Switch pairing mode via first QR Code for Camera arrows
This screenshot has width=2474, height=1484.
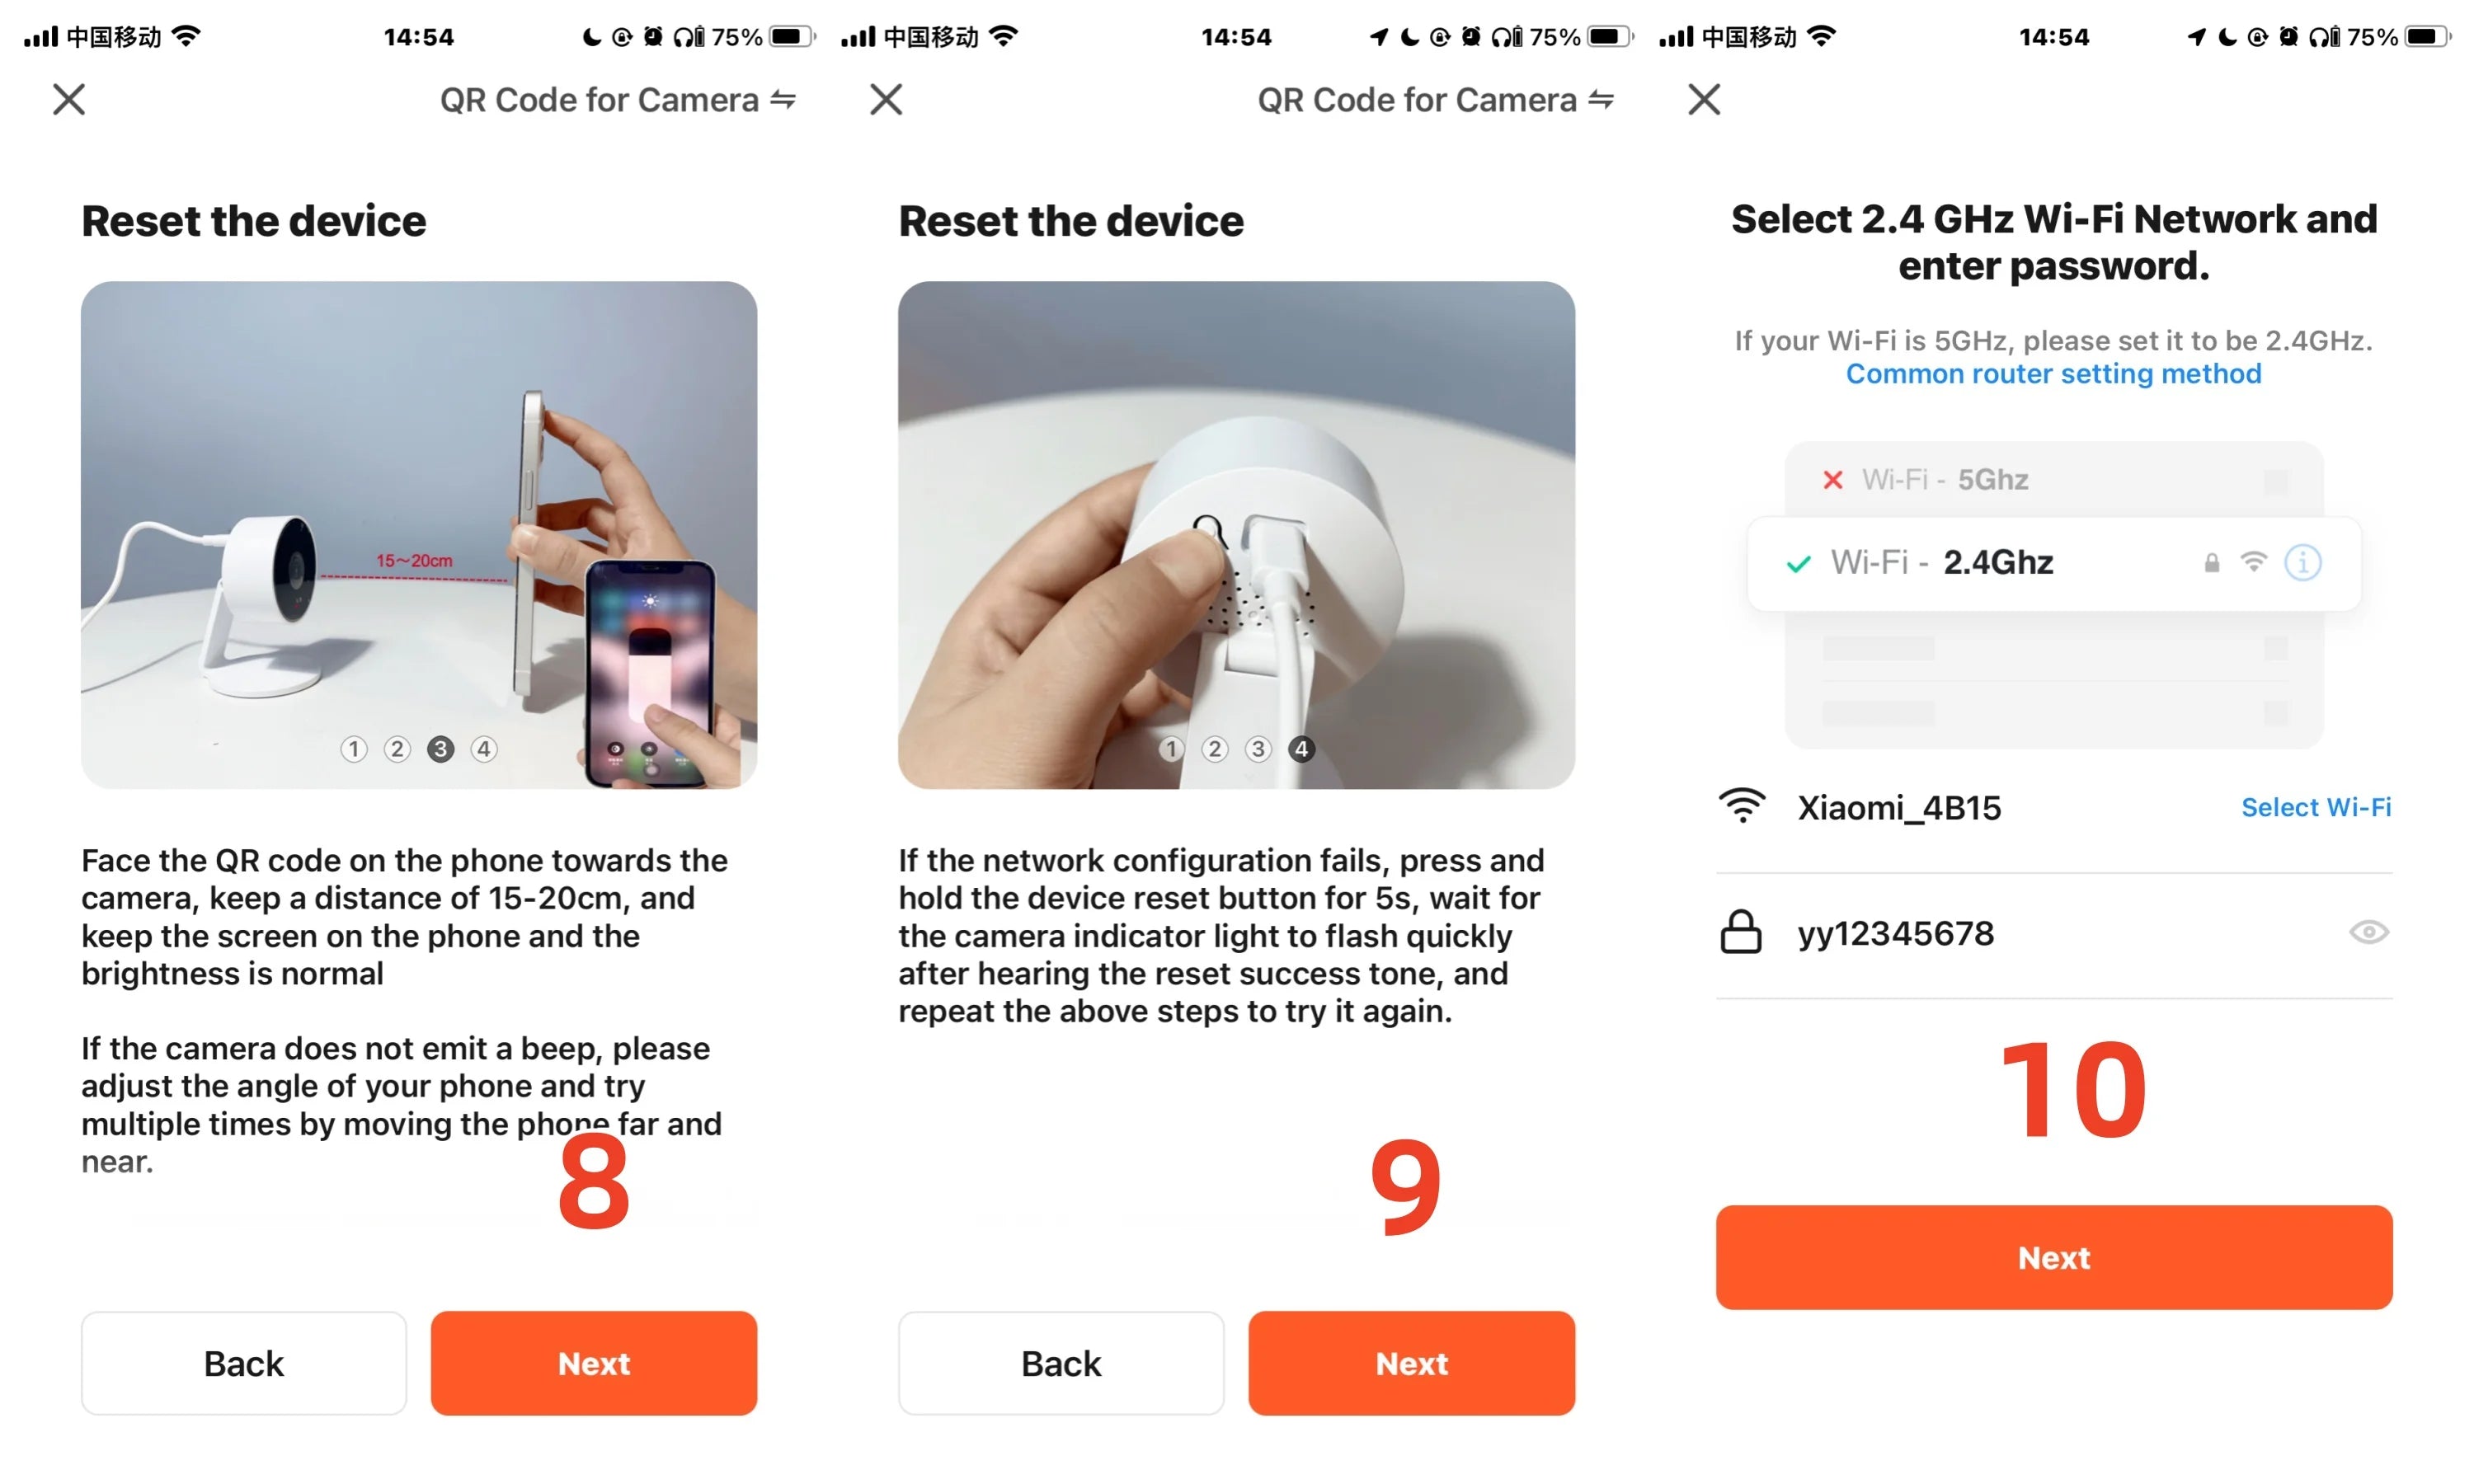(x=783, y=99)
